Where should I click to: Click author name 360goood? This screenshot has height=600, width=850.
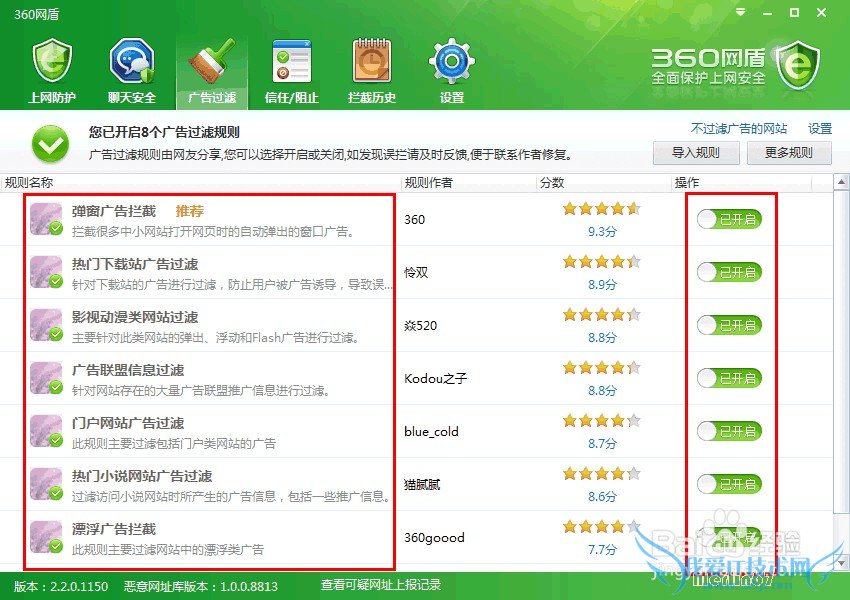point(434,538)
